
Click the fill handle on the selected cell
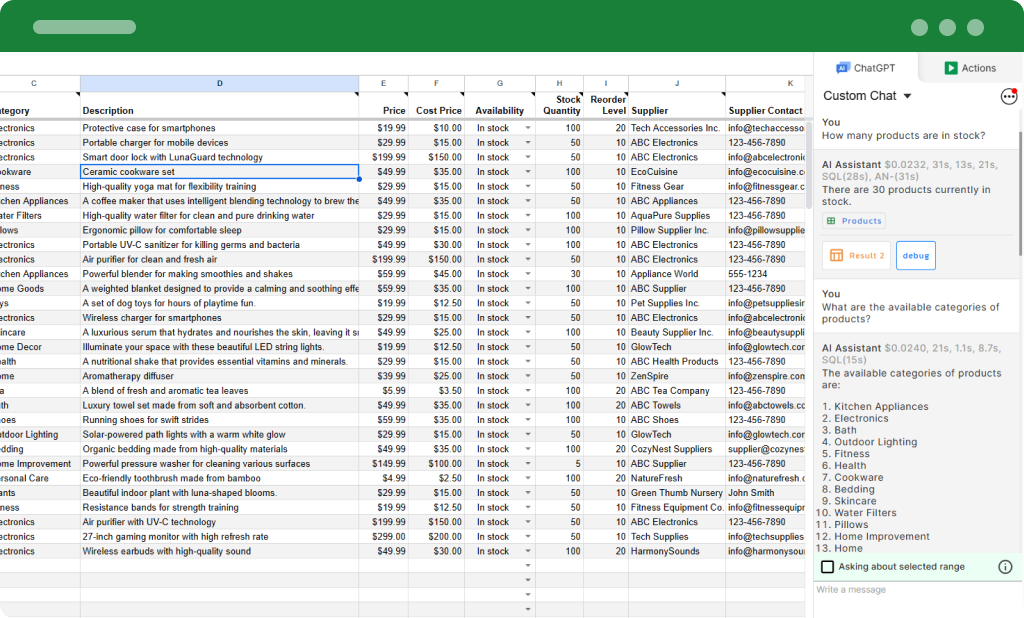pos(359,179)
